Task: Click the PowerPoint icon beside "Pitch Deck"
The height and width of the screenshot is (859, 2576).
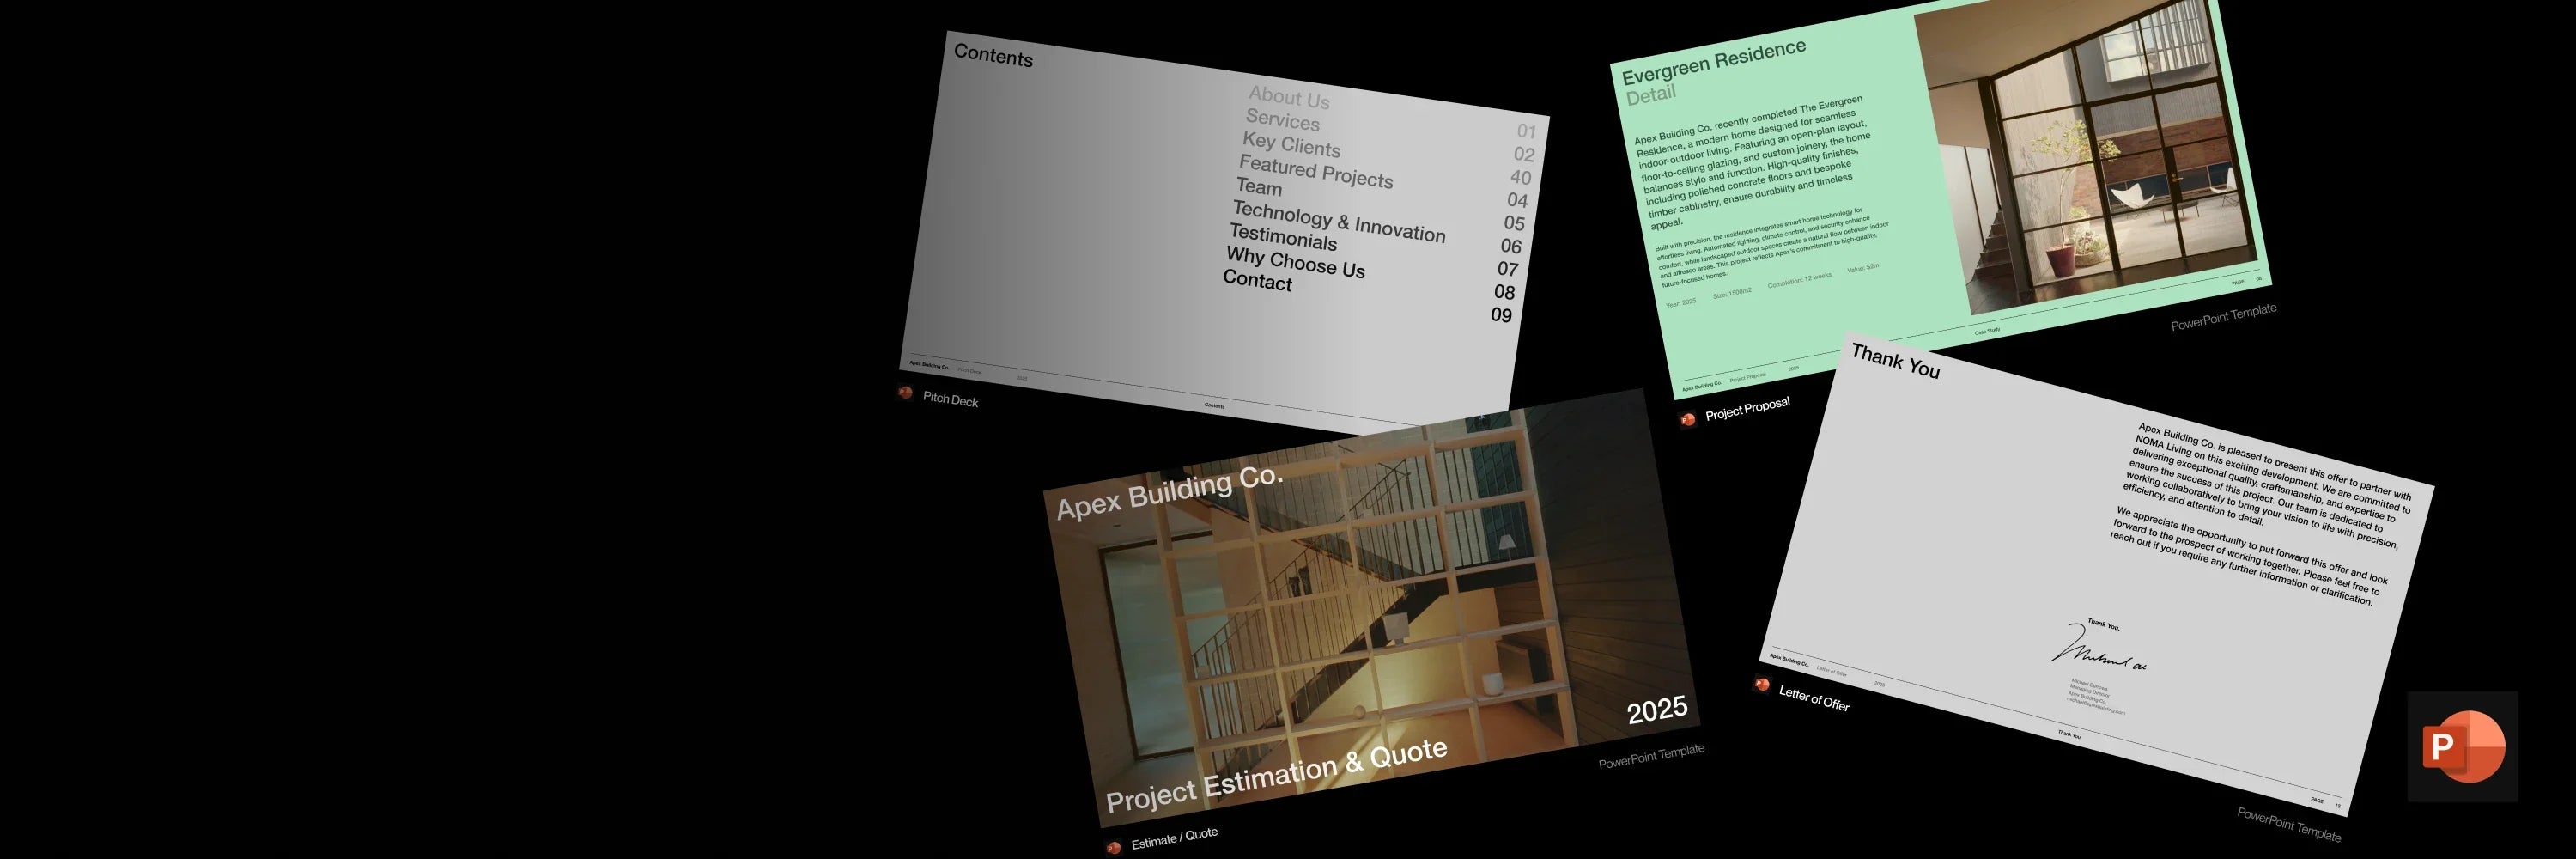Action: tap(905, 395)
